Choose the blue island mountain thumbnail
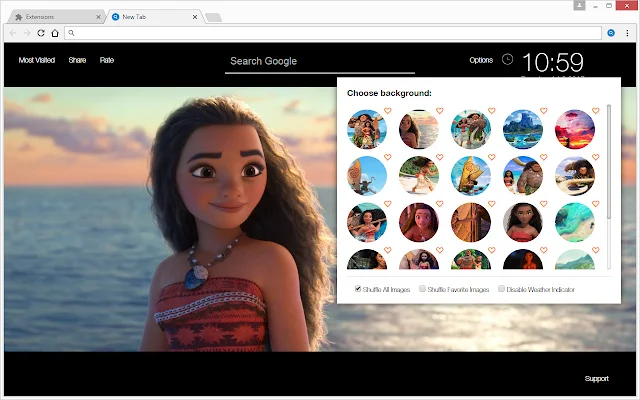This screenshot has width=640, height=400. (523, 129)
